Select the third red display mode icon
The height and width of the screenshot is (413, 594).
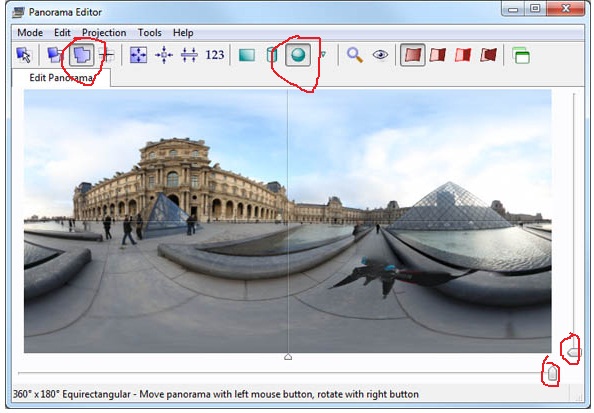(463, 55)
